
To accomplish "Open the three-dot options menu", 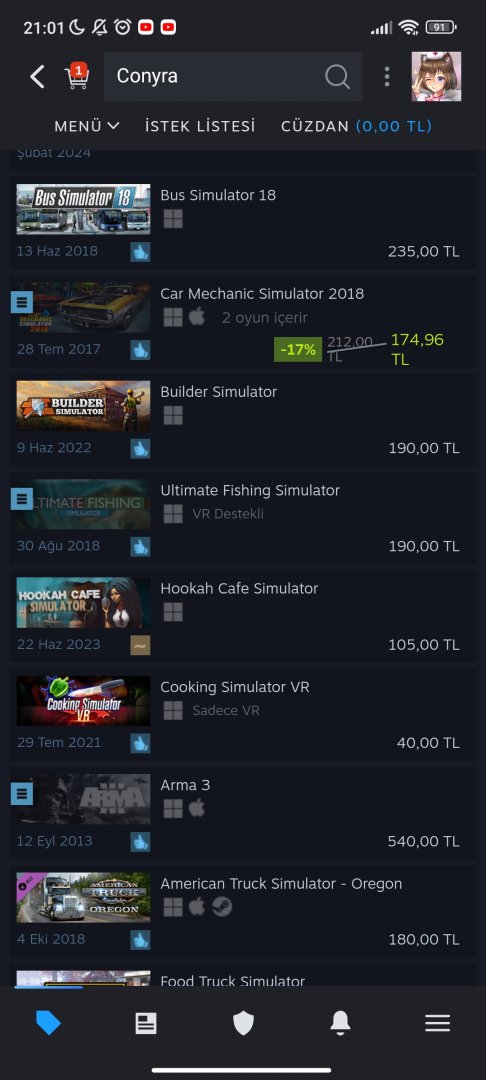I will coord(387,76).
